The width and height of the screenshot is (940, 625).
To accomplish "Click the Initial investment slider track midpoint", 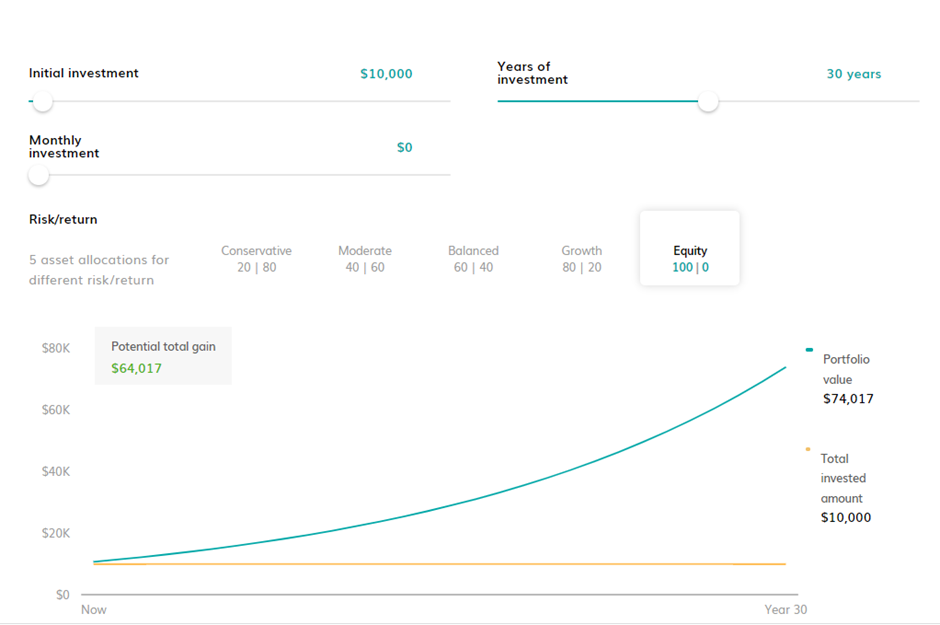I will [x=239, y=101].
